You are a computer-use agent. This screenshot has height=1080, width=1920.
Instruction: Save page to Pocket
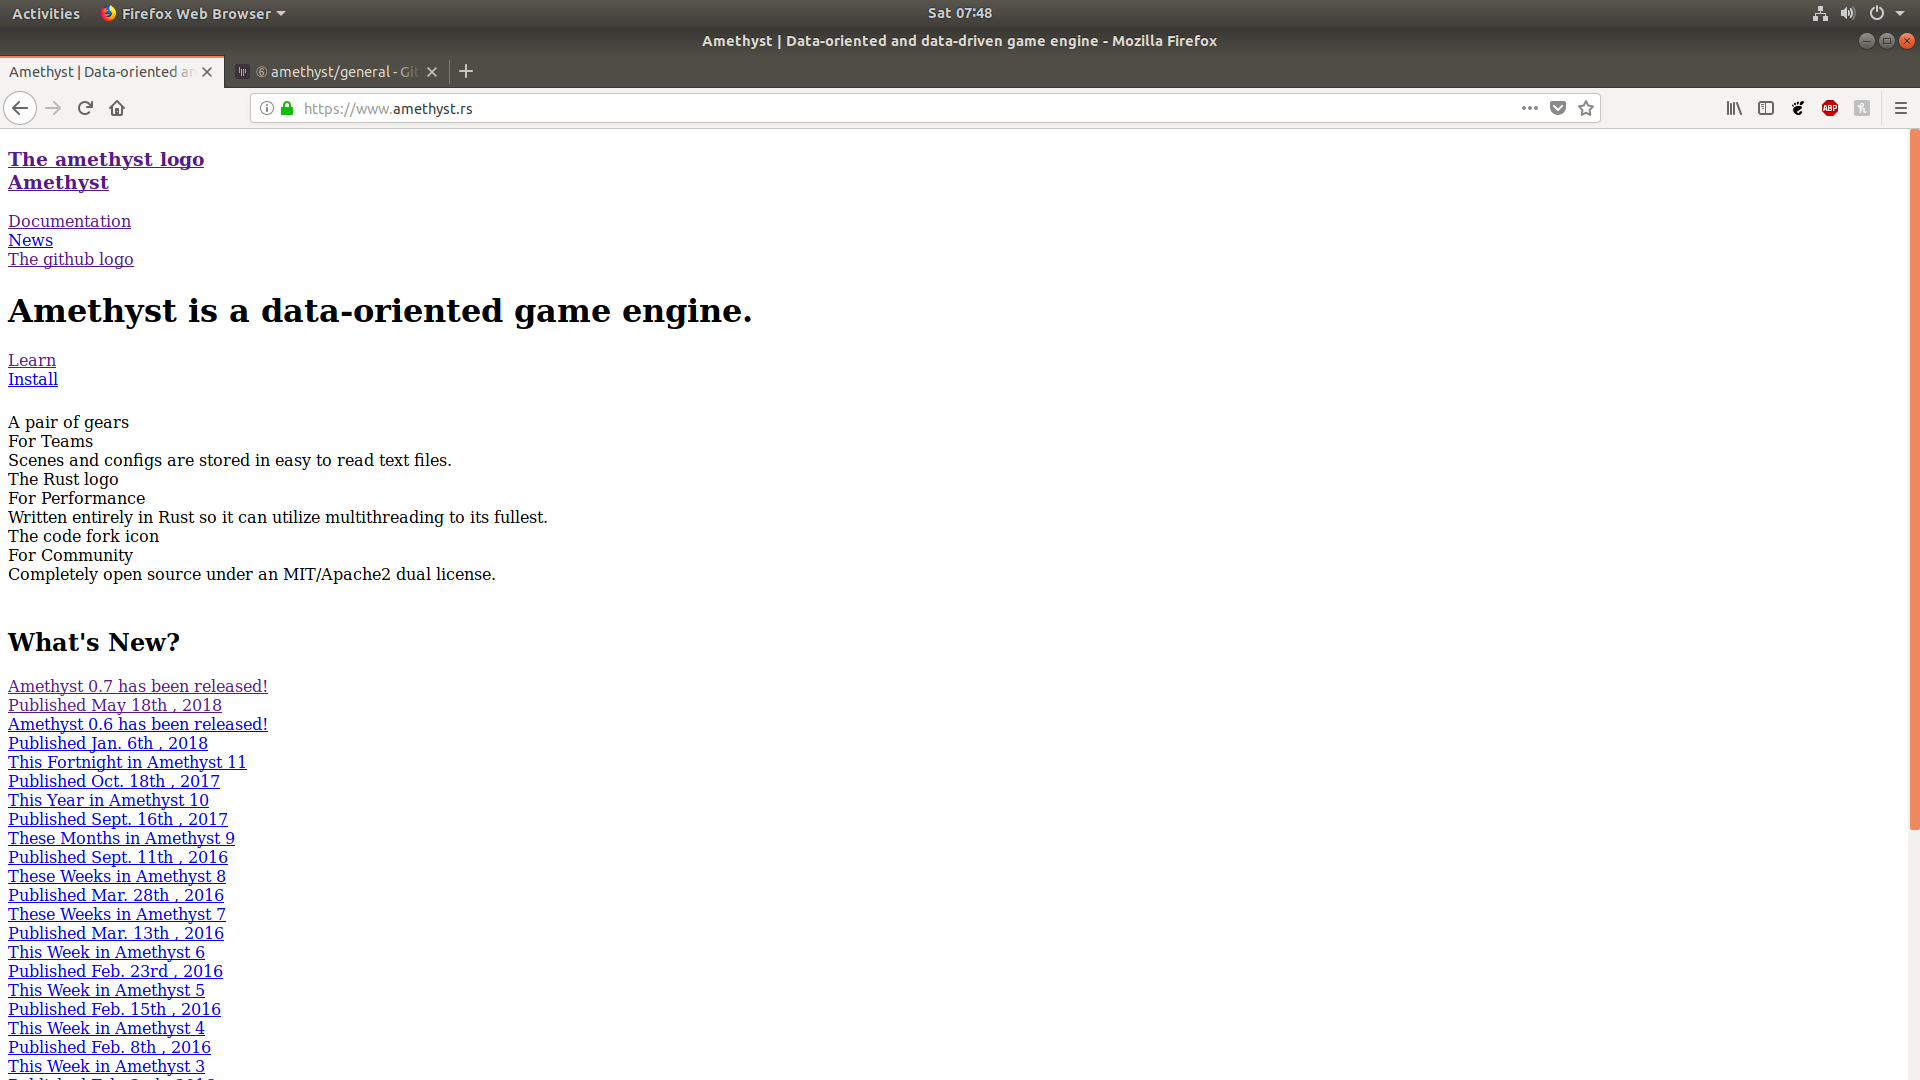[1558, 108]
